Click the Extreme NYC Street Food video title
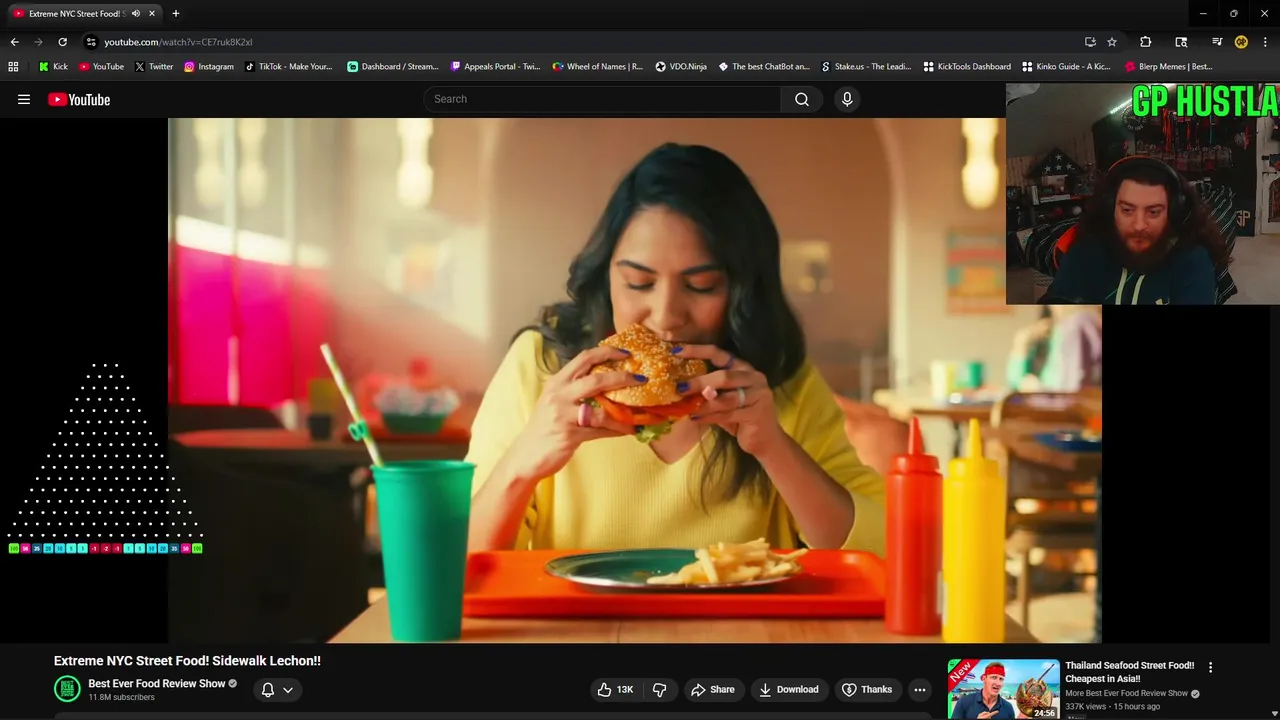1280x720 pixels. pyautogui.click(x=187, y=661)
